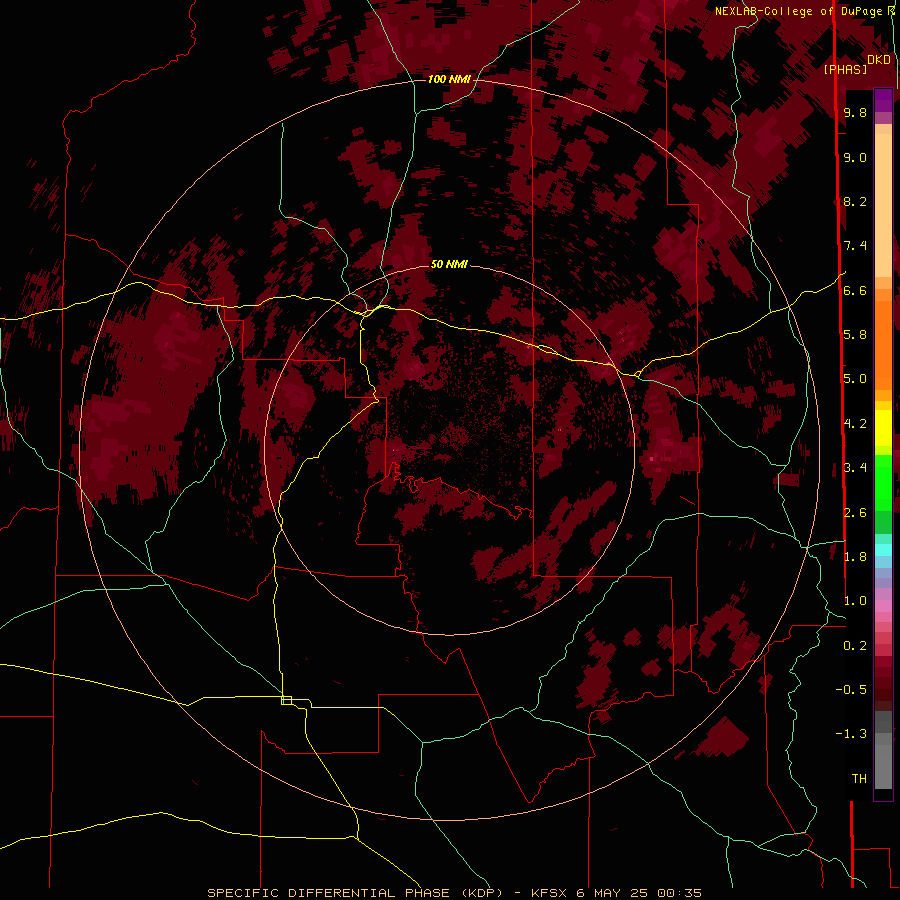Pick the bright green band of color bar

pyautogui.click(x=883, y=482)
